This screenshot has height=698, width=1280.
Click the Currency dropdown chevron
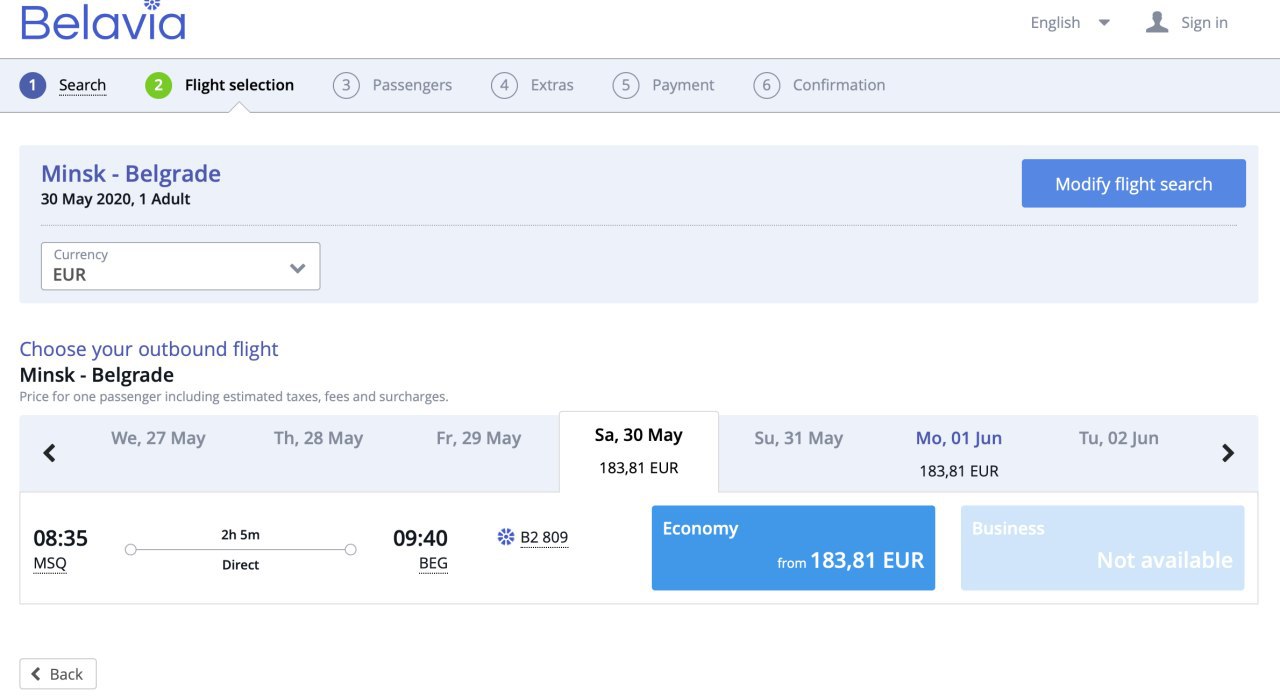tap(297, 268)
